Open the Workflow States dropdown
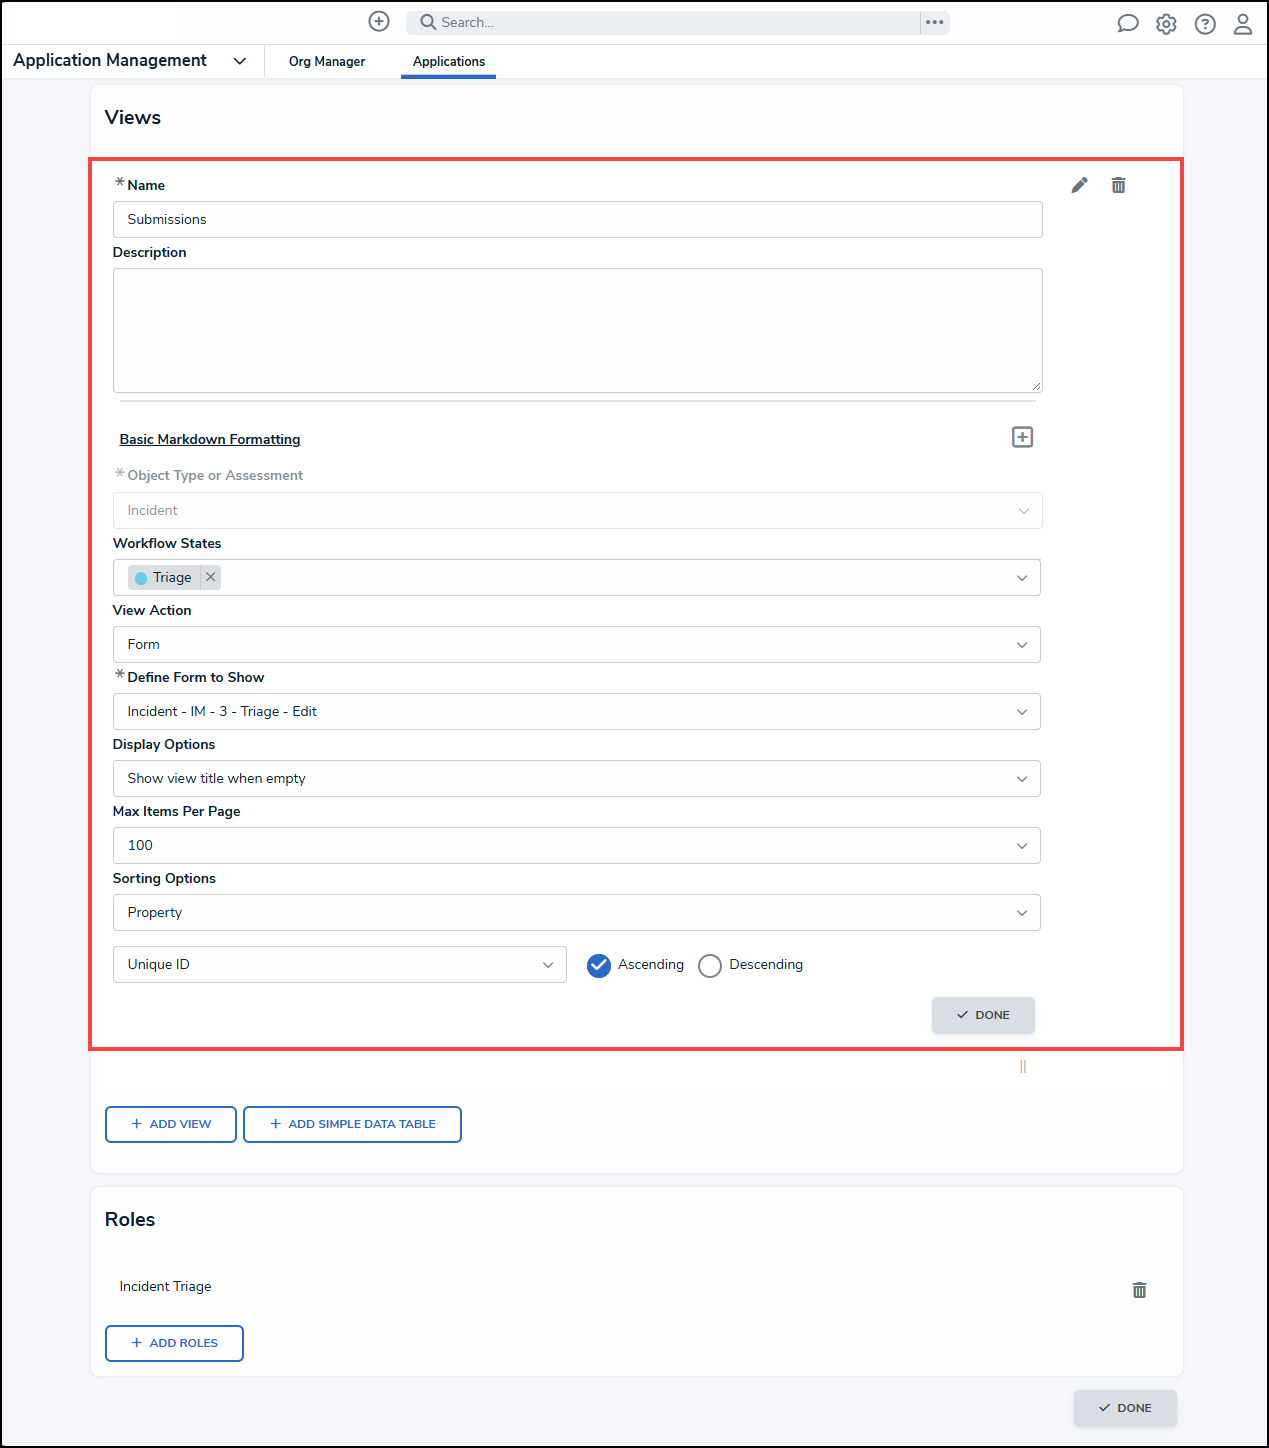 coord(577,578)
